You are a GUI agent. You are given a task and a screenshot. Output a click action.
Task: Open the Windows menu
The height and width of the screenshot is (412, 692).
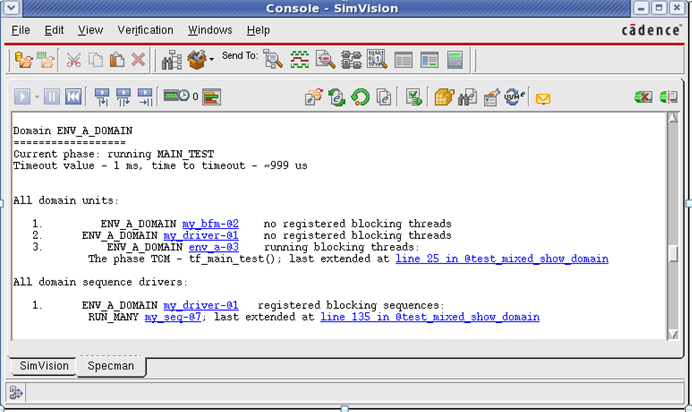[x=210, y=30]
